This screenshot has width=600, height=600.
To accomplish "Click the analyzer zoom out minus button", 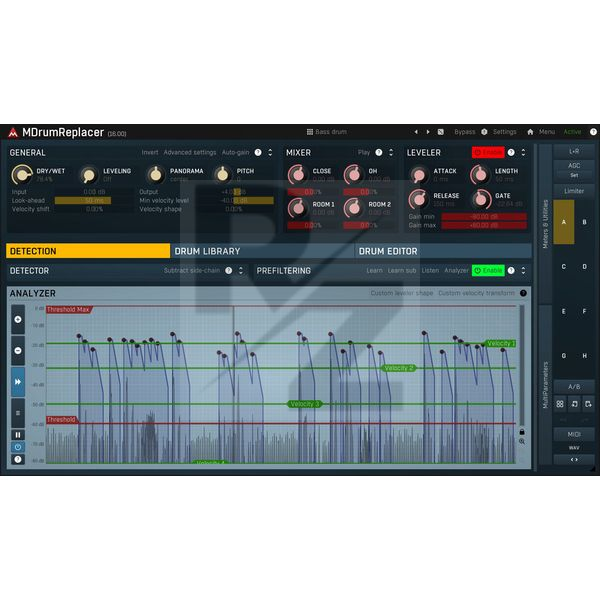I will (x=18, y=351).
